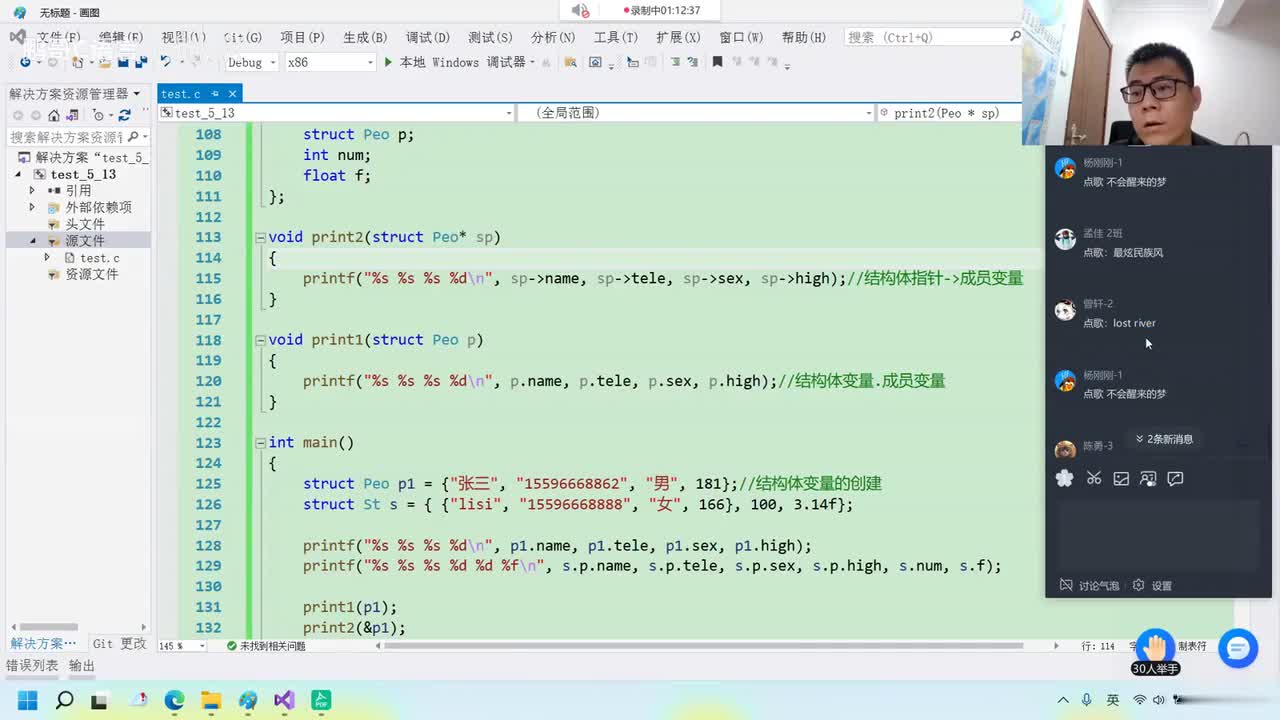Select the 头文件 folder
The height and width of the screenshot is (720, 1280).
[84, 224]
